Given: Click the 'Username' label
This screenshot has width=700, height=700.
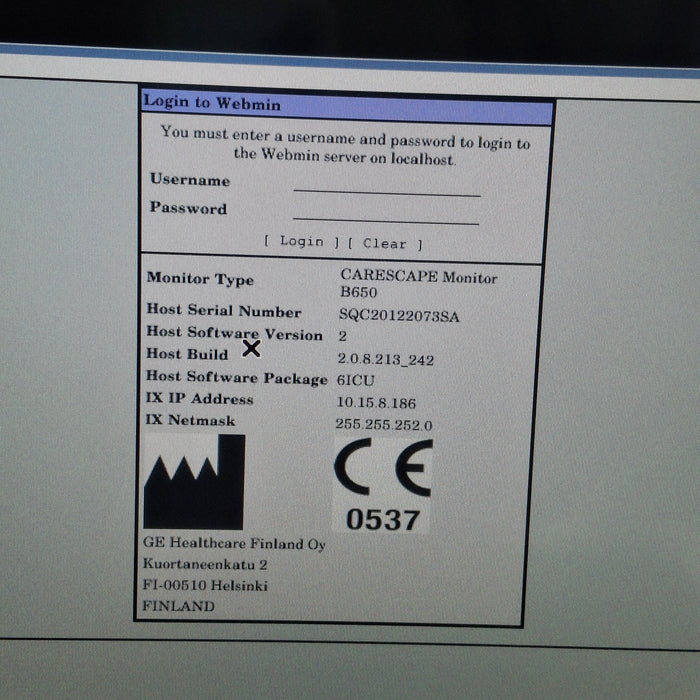Looking at the screenshot, I should 190,179.
